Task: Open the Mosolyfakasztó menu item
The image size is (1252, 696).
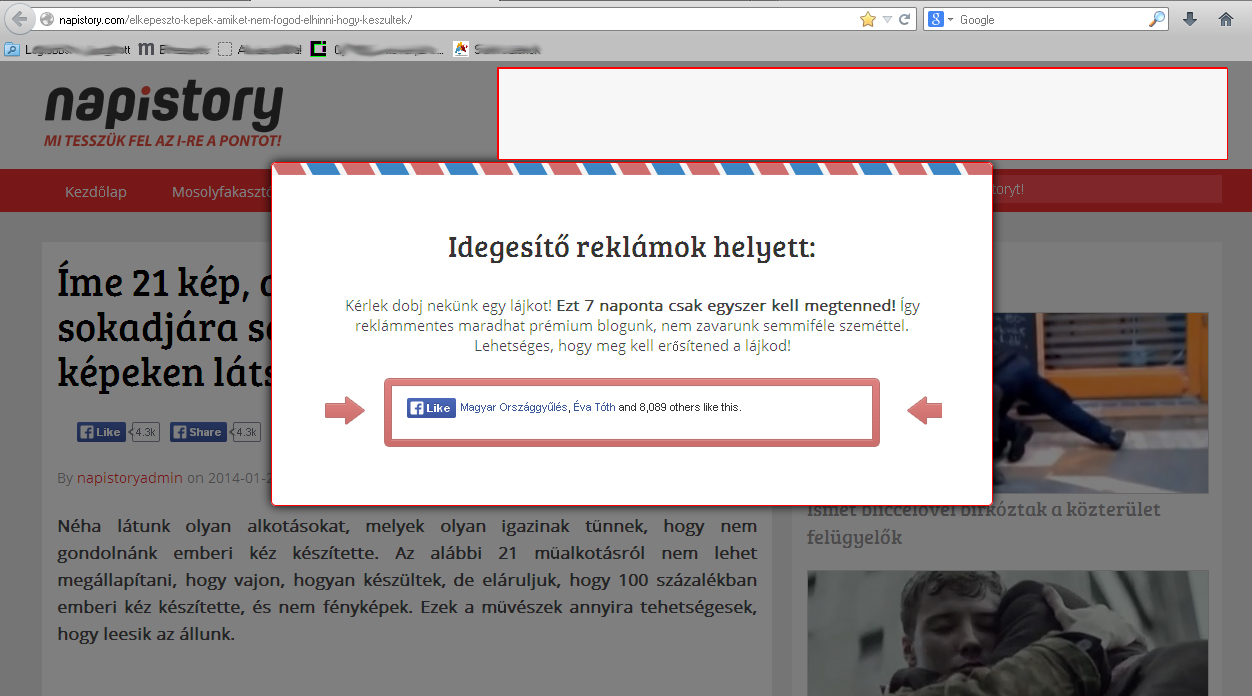Action: pyautogui.click(x=222, y=191)
